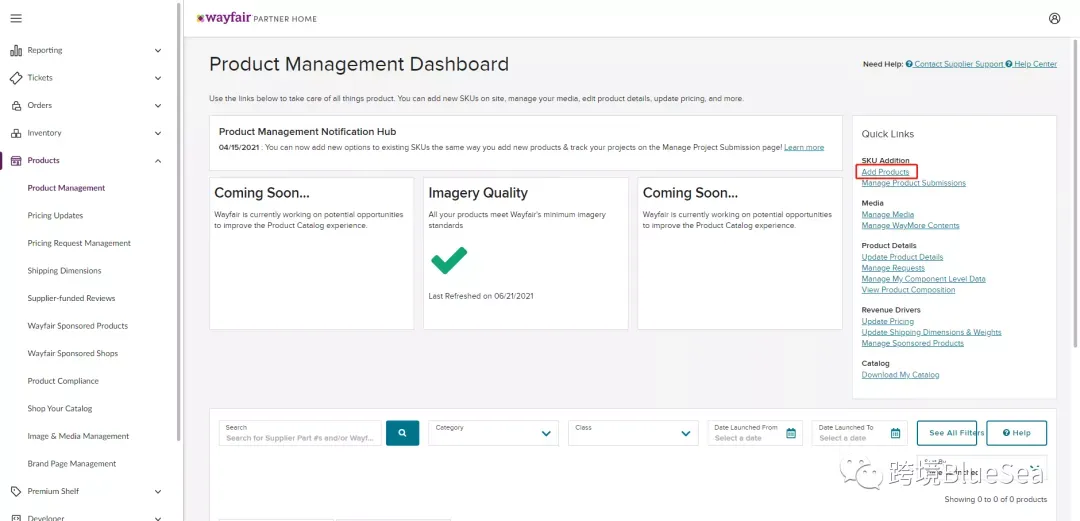
Task: Click the Premium Shelf tag icon
Action: [16, 491]
